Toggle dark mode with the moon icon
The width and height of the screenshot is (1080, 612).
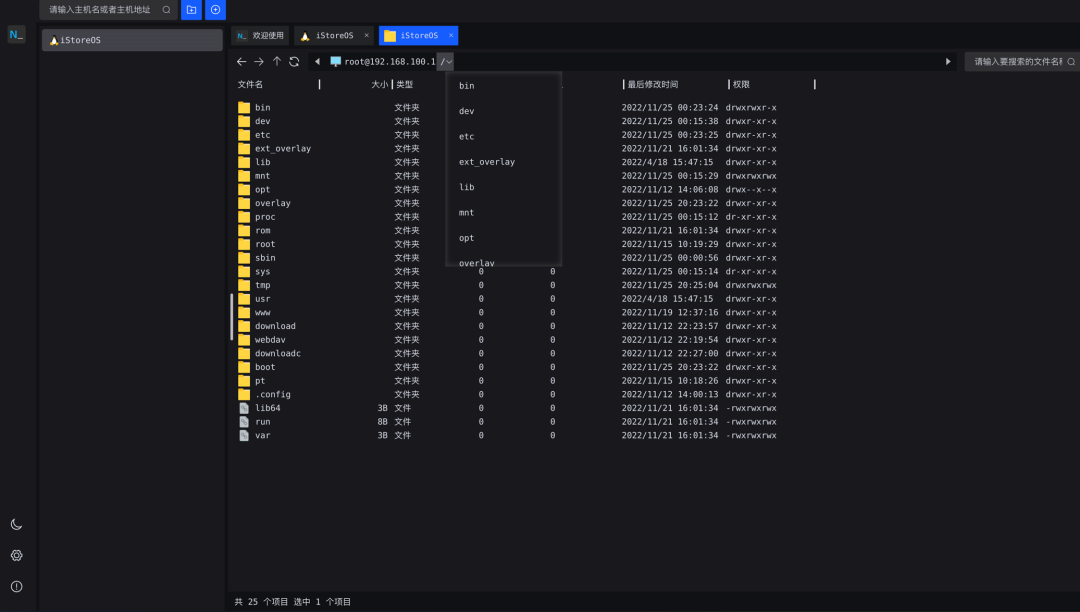(x=17, y=525)
